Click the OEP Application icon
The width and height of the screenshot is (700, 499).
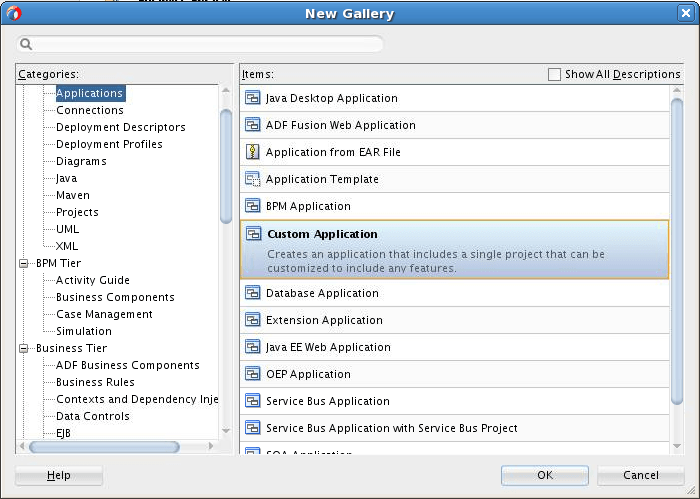[253, 374]
